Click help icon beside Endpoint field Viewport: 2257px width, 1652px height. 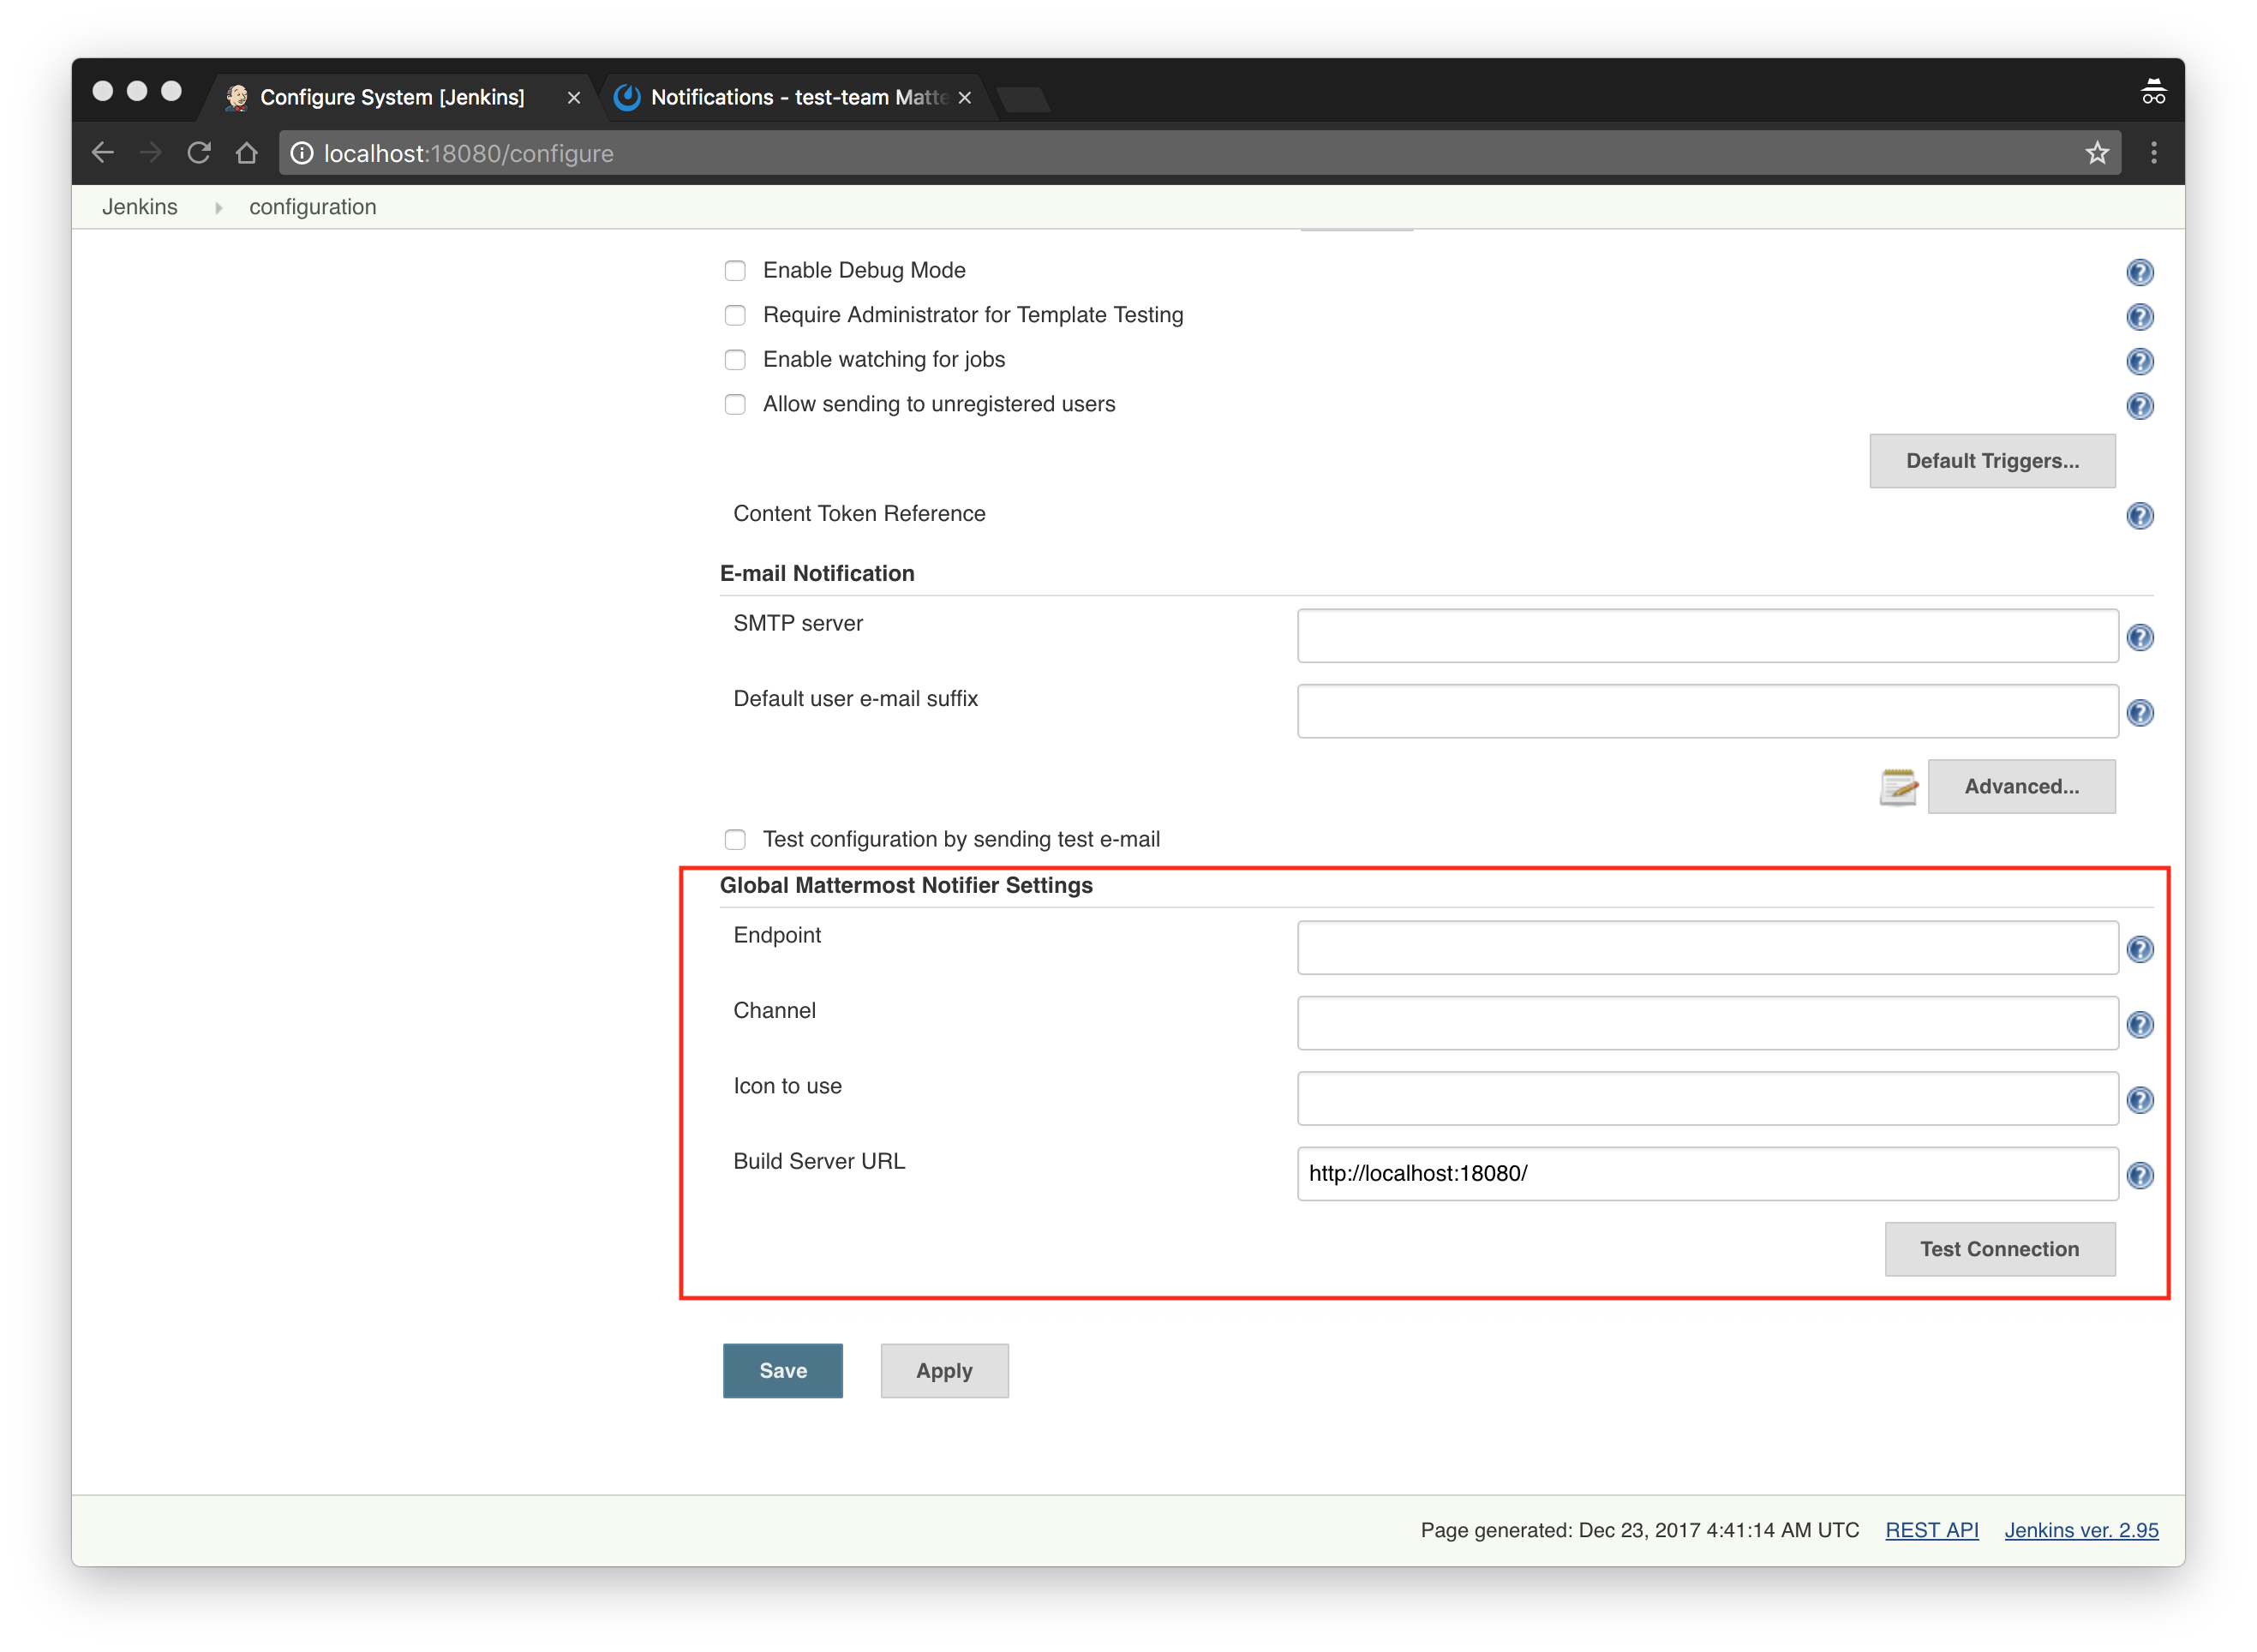2139,949
